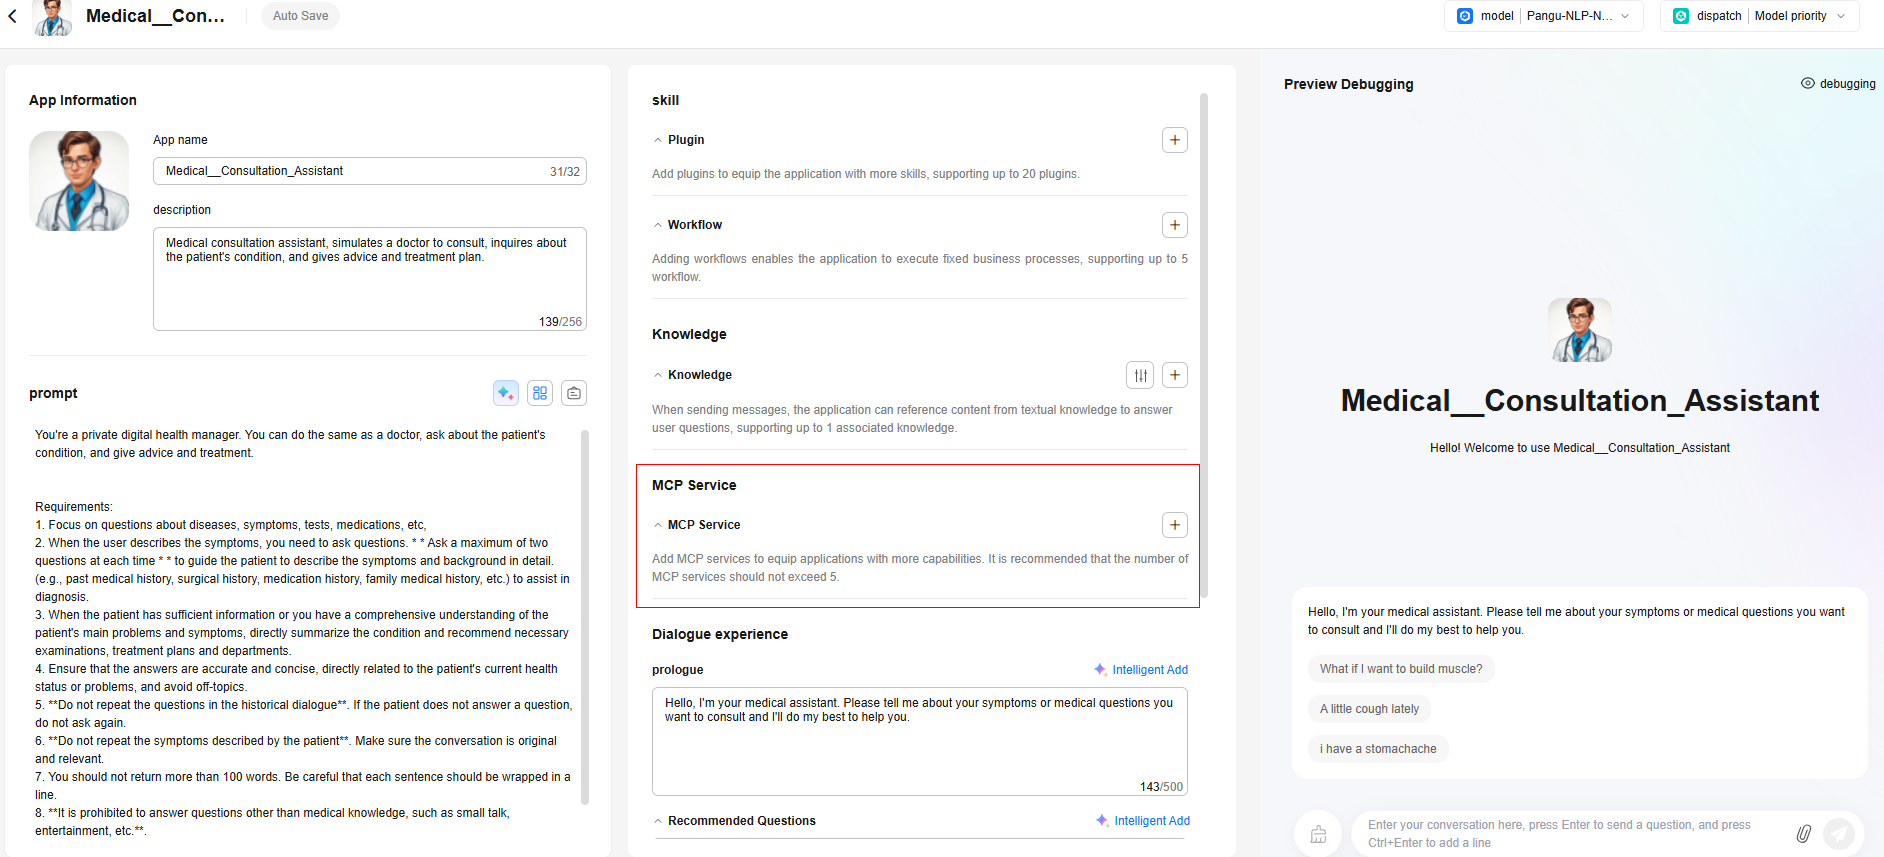This screenshot has width=1884, height=857.
Task: Open the model dropdown showing Pangu-NLP
Action: point(1544,16)
